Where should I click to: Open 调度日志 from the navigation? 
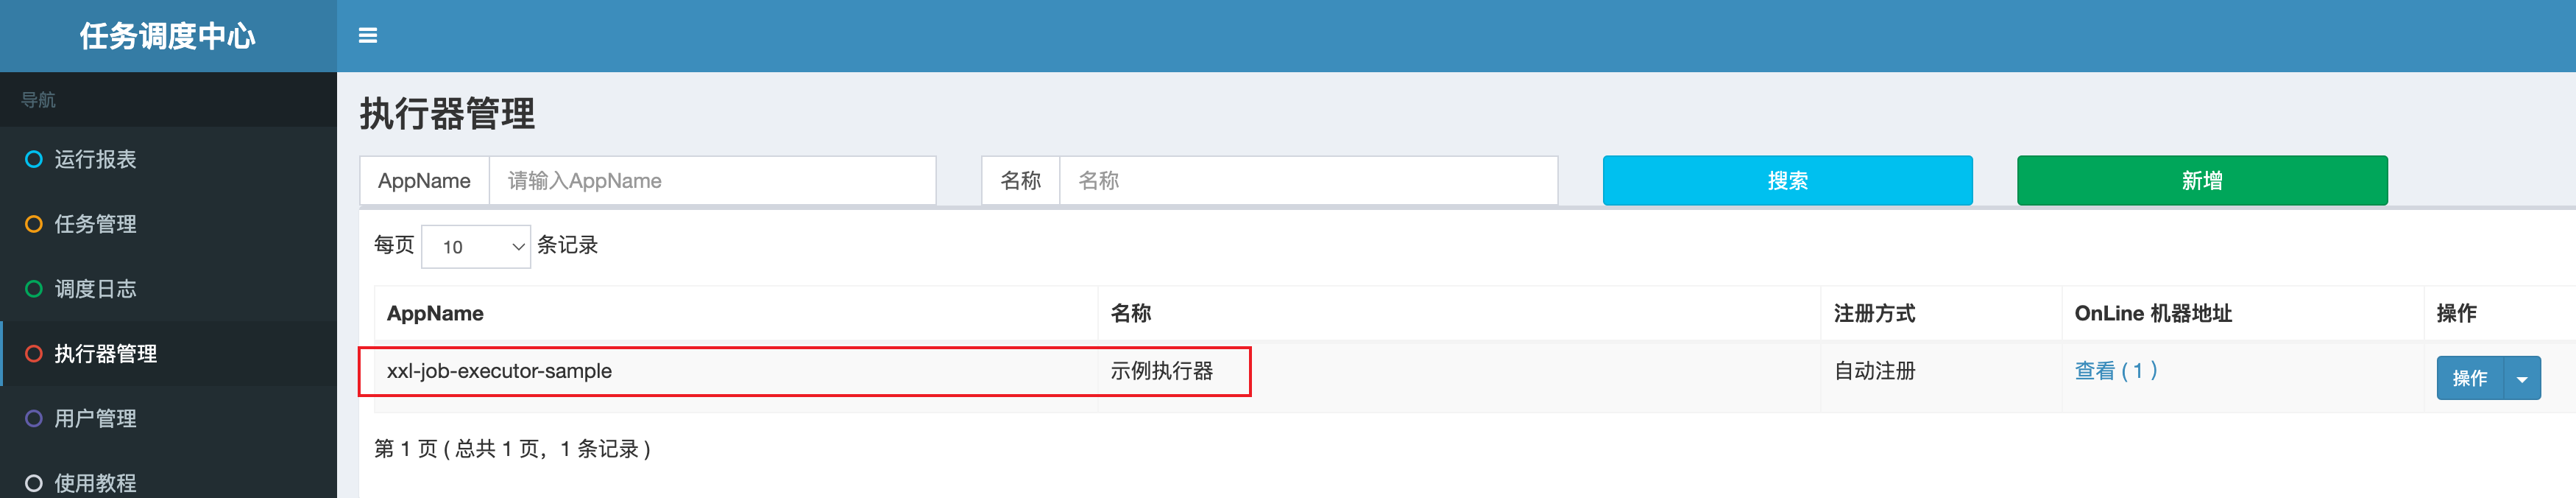point(95,289)
